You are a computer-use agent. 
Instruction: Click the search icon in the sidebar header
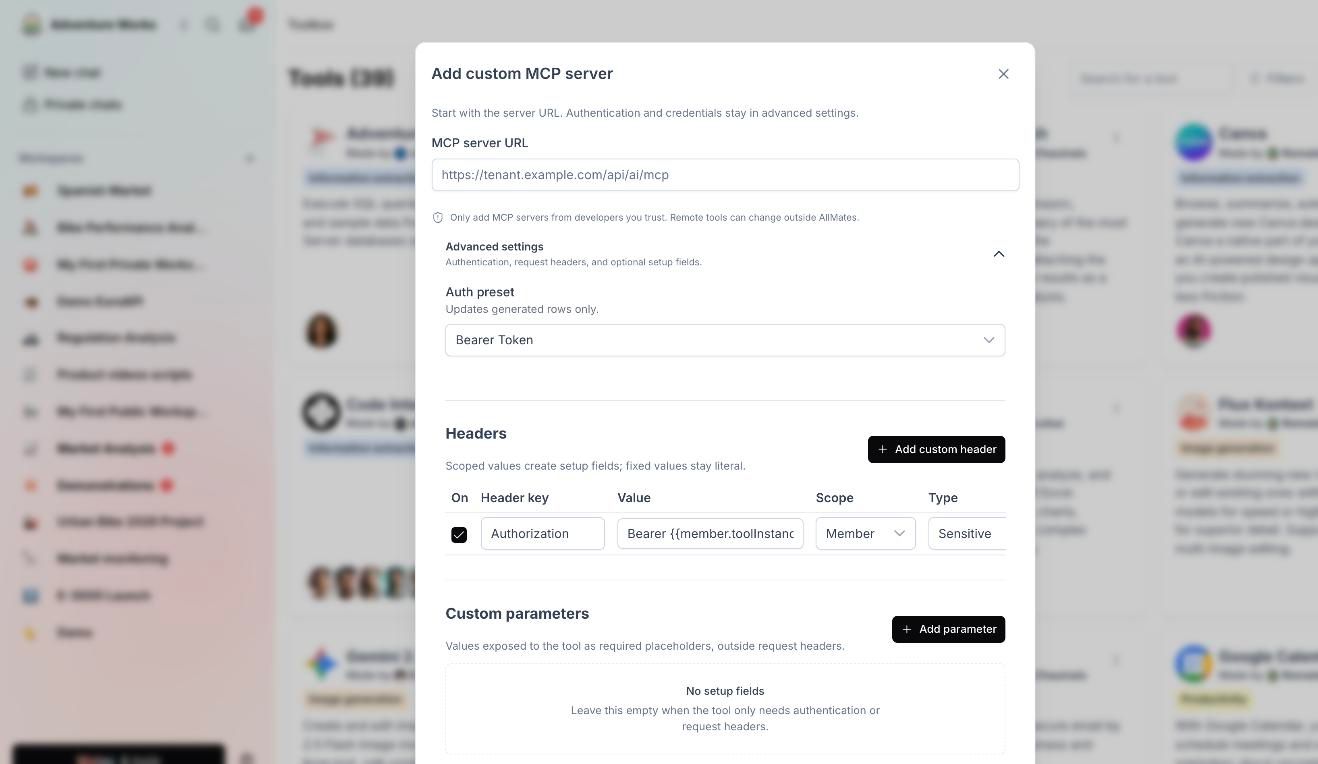coord(212,25)
